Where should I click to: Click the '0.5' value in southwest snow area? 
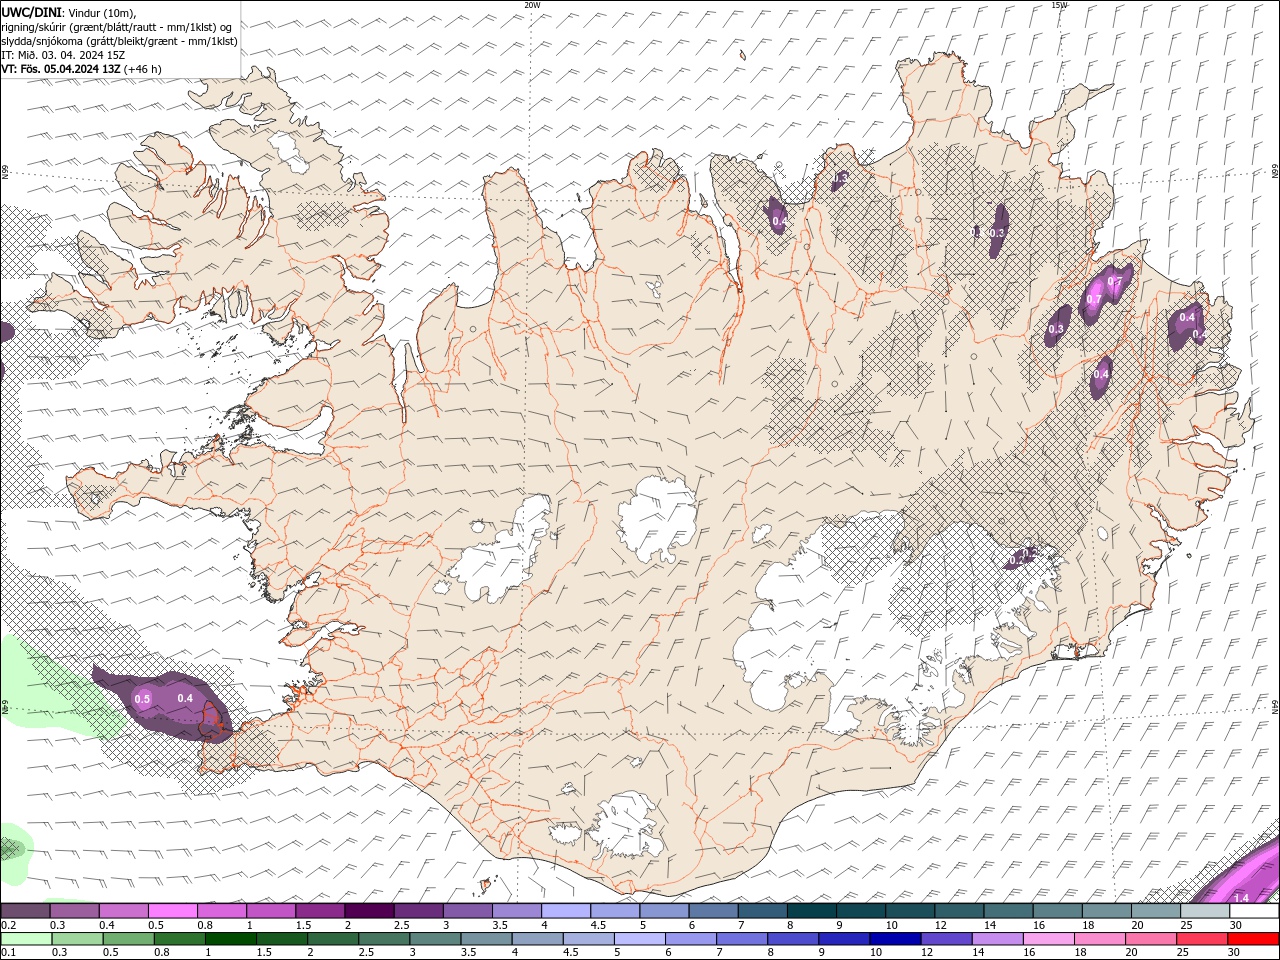[142, 700]
